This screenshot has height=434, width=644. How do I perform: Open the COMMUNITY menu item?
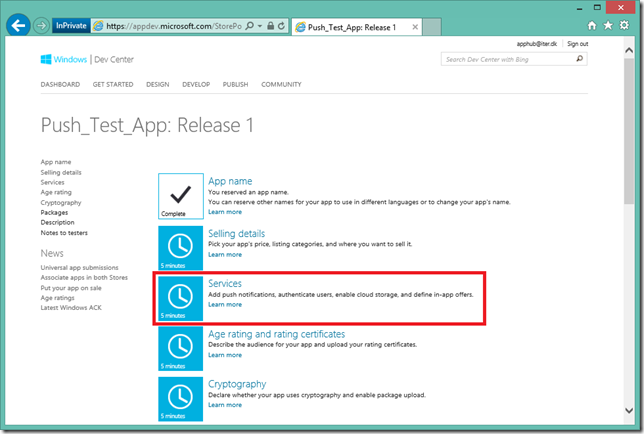click(x=281, y=85)
